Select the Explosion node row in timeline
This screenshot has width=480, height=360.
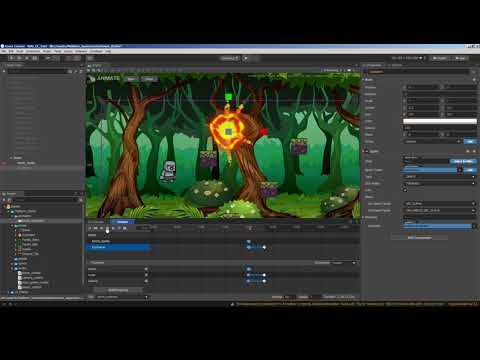(x=119, y=247)
